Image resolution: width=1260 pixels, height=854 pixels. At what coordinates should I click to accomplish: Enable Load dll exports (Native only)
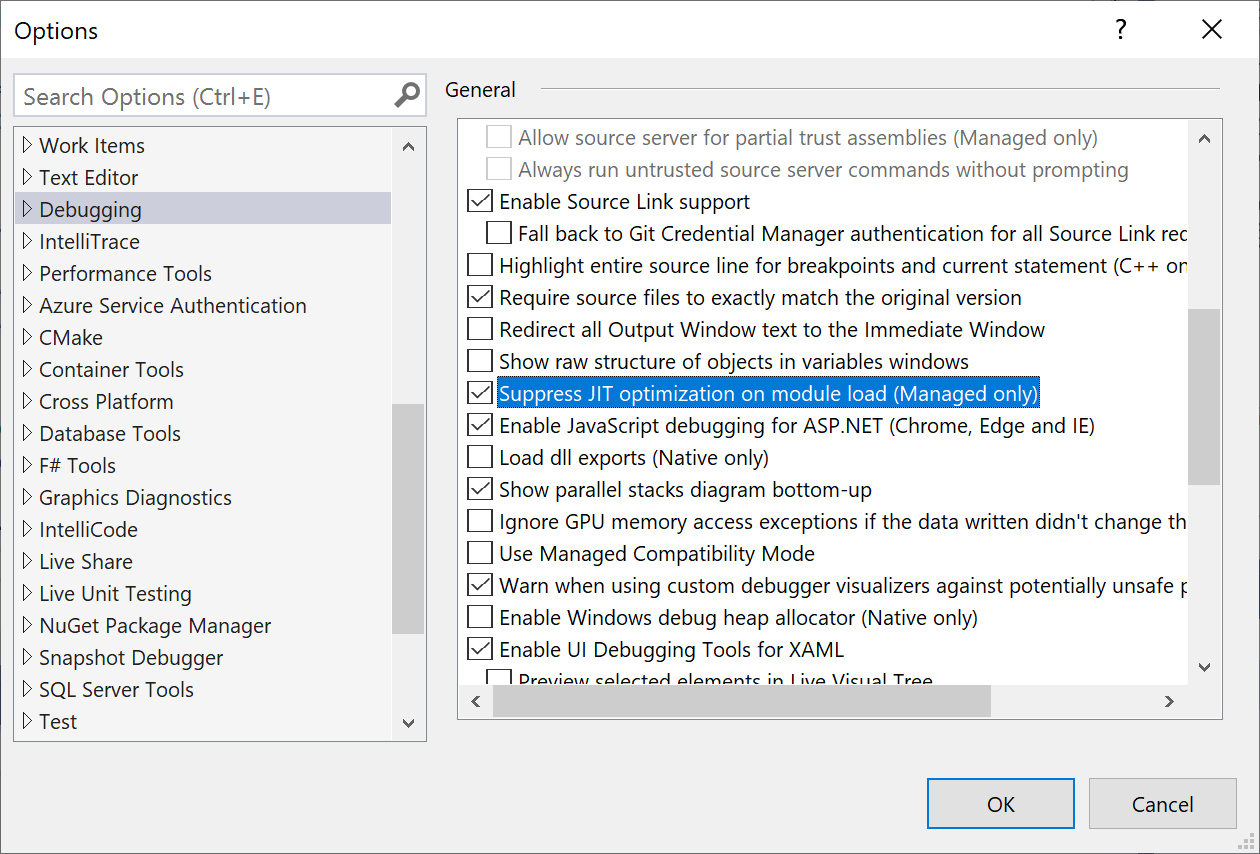(x=479, y=456)
